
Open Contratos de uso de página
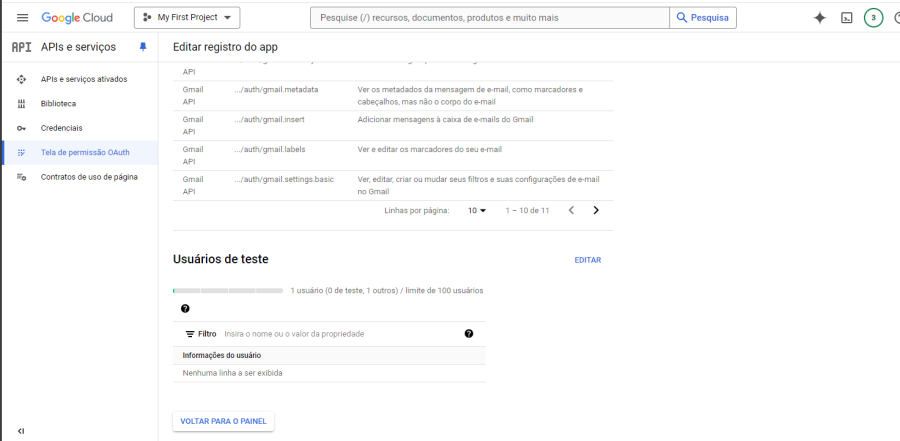pyautogui.click(x=89, y=177)
